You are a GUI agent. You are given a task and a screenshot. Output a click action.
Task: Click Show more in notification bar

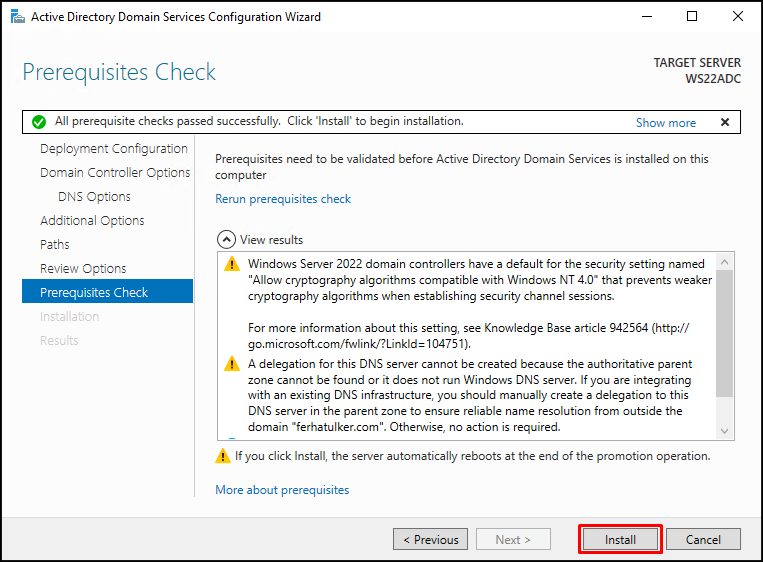point(666,123)
